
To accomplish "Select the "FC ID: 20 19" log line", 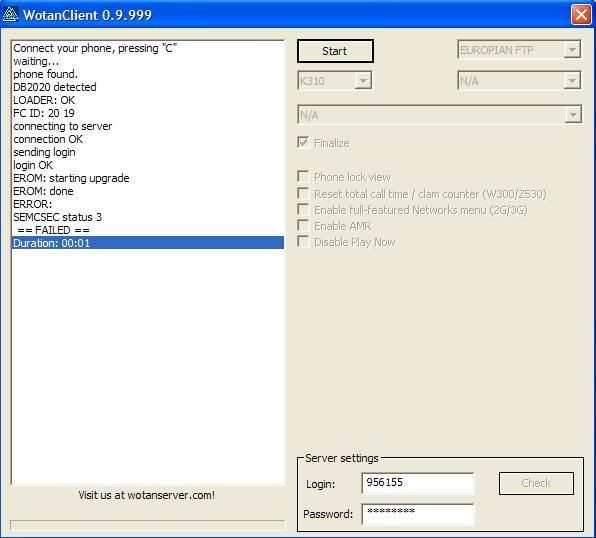I will [148, 113].
